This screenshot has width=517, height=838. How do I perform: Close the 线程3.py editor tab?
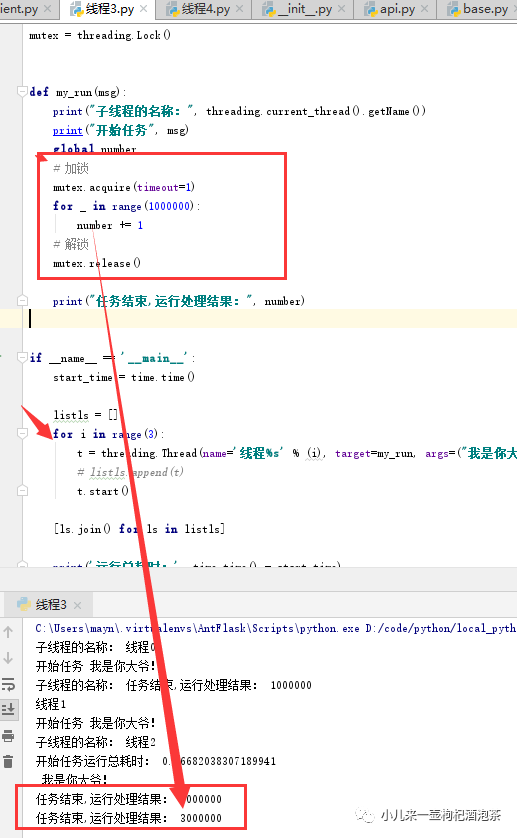[x=143, y=9]
